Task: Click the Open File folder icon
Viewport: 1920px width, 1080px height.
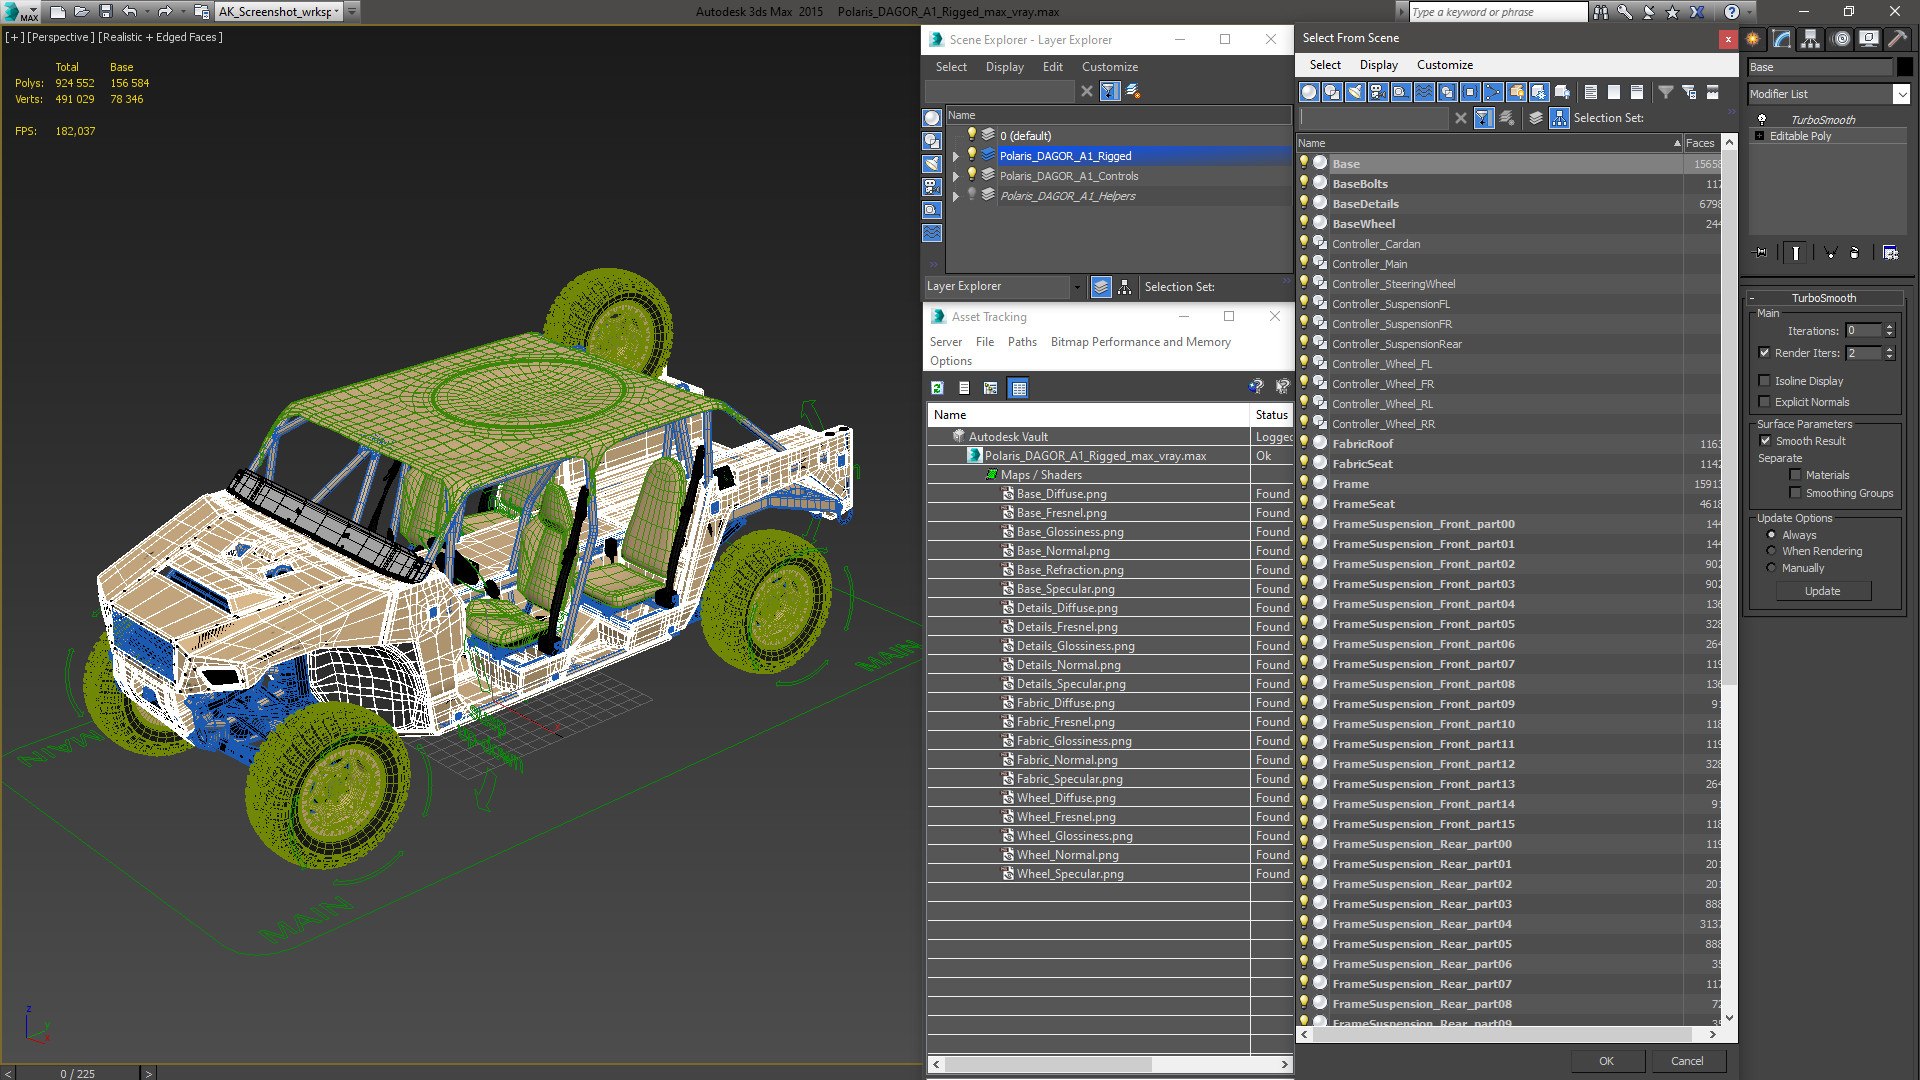Action: tap(81, 12)
